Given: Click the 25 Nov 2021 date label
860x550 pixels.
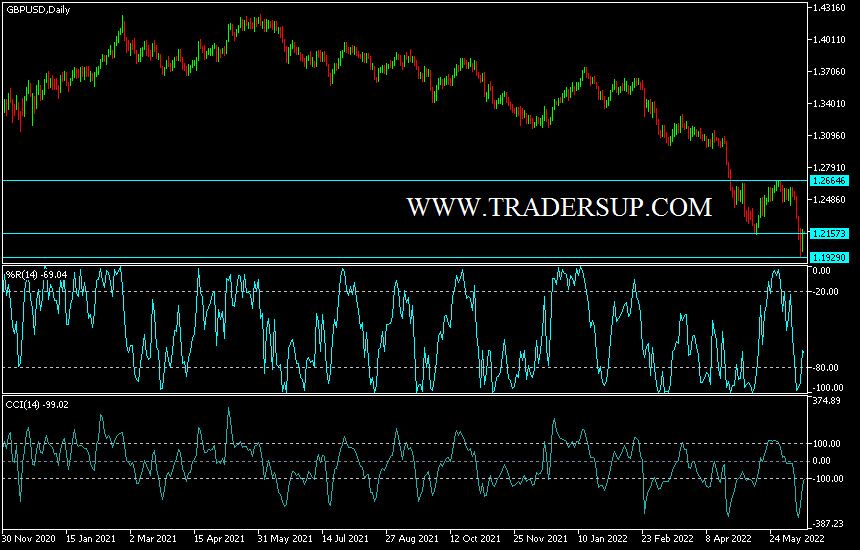Looking at the screenshot, I should pyautogui.click(x=540, y=538).
